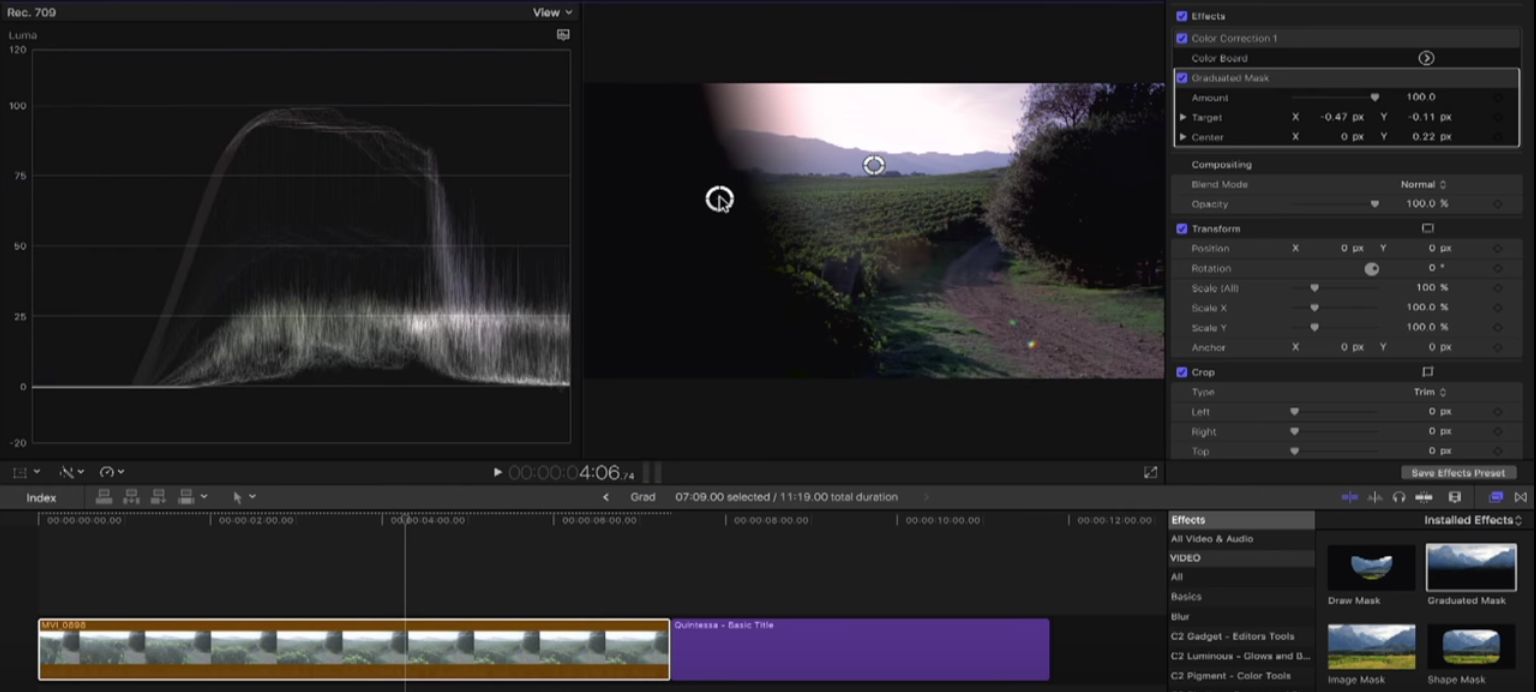The width and height of the screenshot is (1536, 692).
Task: Uncheck the Effects checkbox
Action: click(x=1181, y=16)
